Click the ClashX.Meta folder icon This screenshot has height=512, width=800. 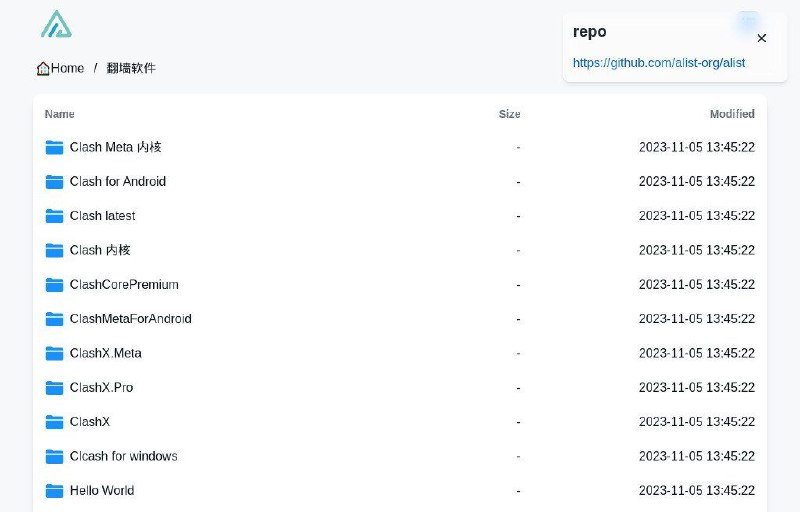[x=54, y=354]
